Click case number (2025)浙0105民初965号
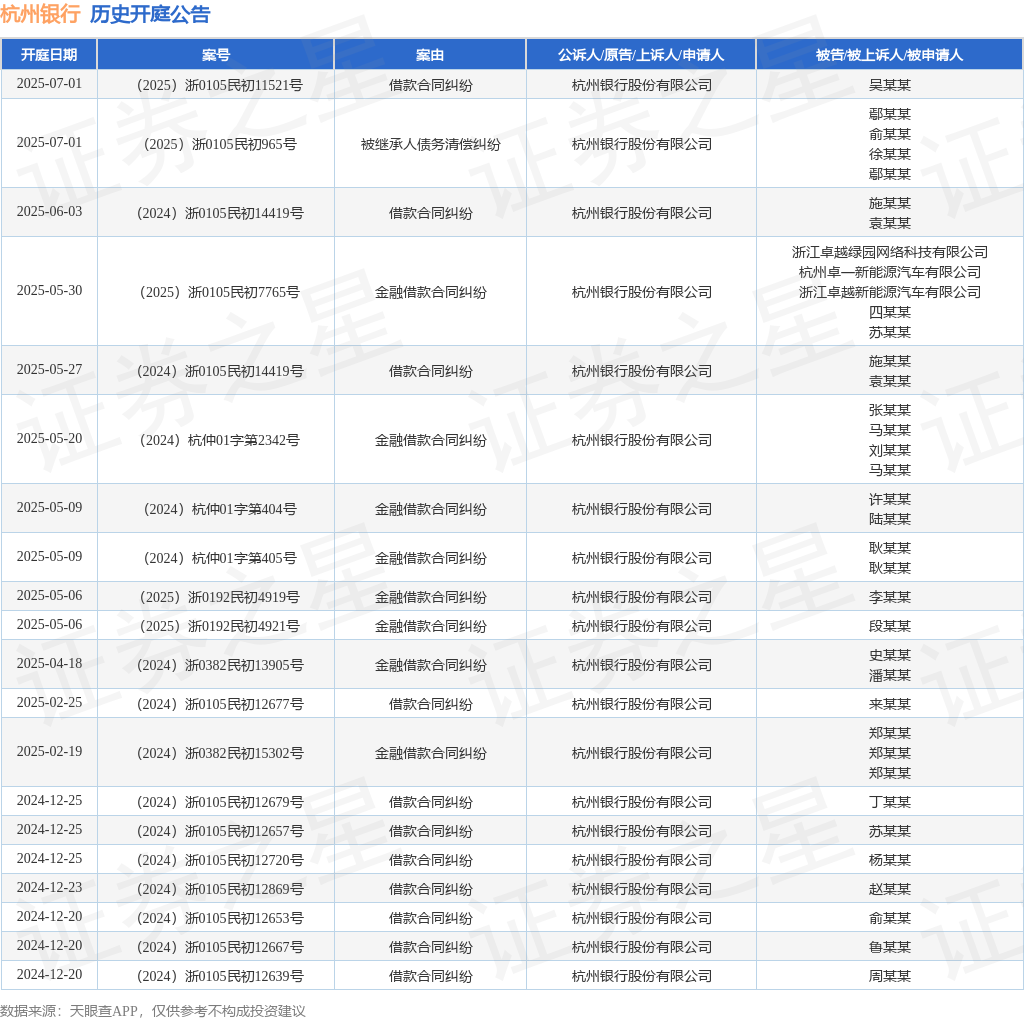 [219, 144]
